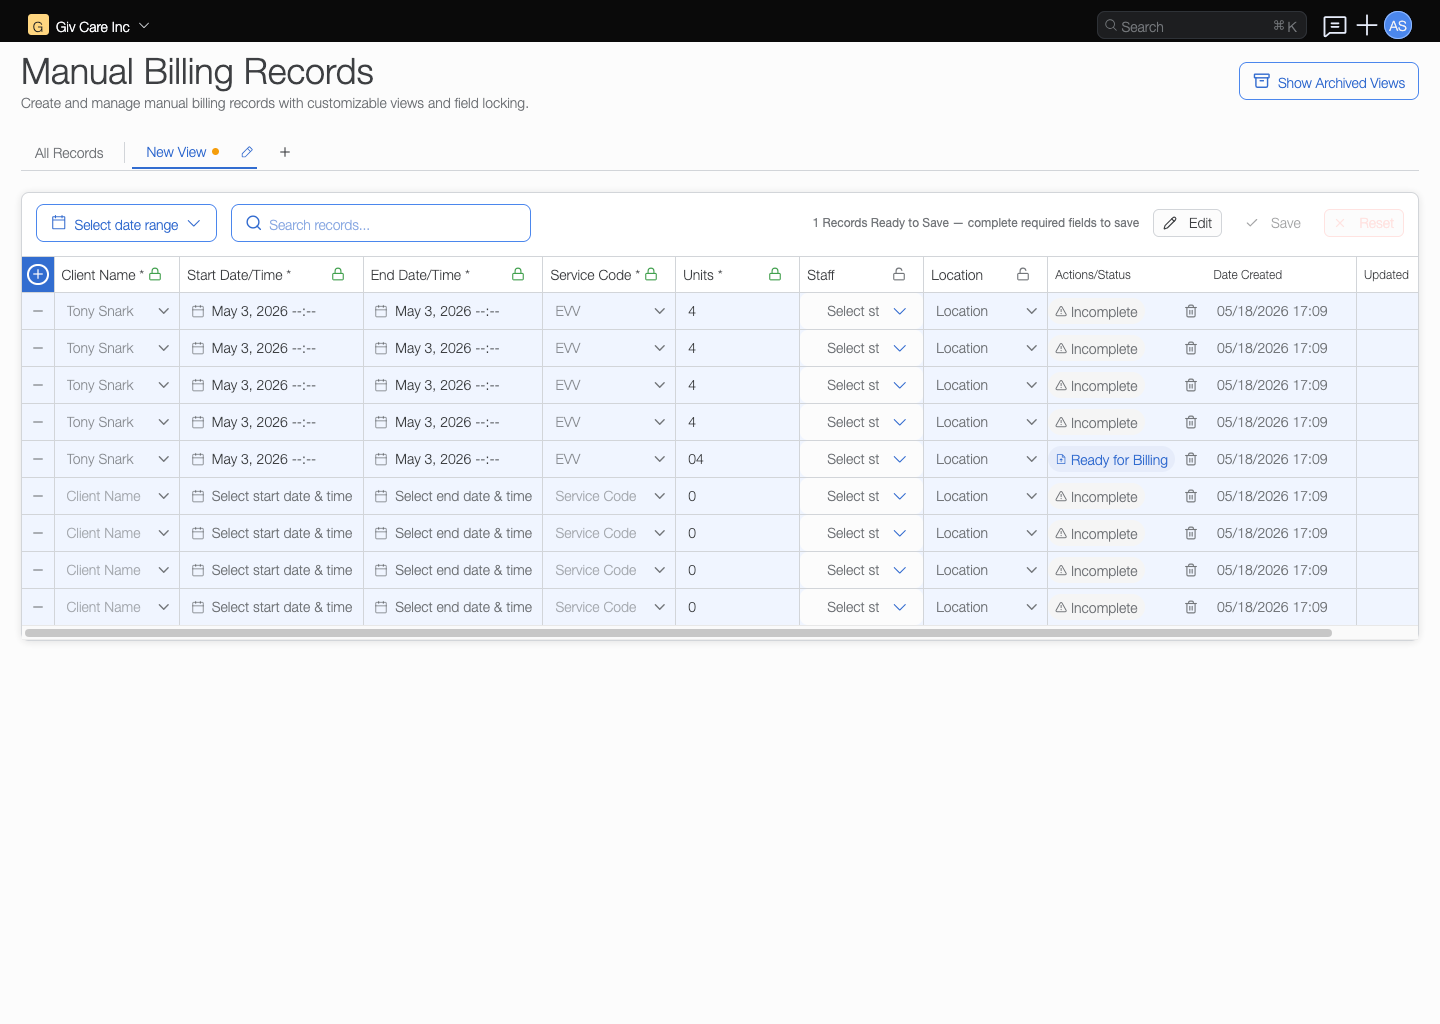The height and width of the screenshot is (1024, 1440).
Task: Open the Select date range dropdown
Action: coord(126,223)
